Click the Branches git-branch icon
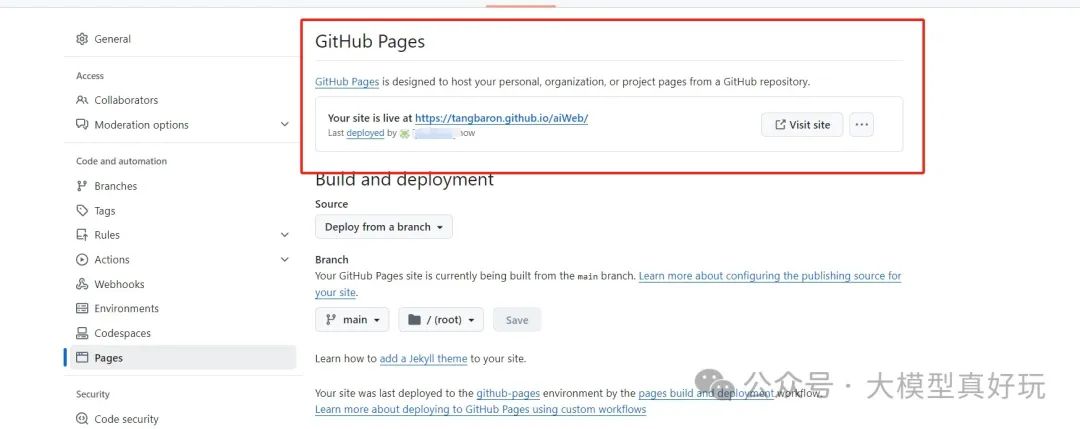This screenshot has height=429, width=1080. pyautogui.click(x=83, y=186)
